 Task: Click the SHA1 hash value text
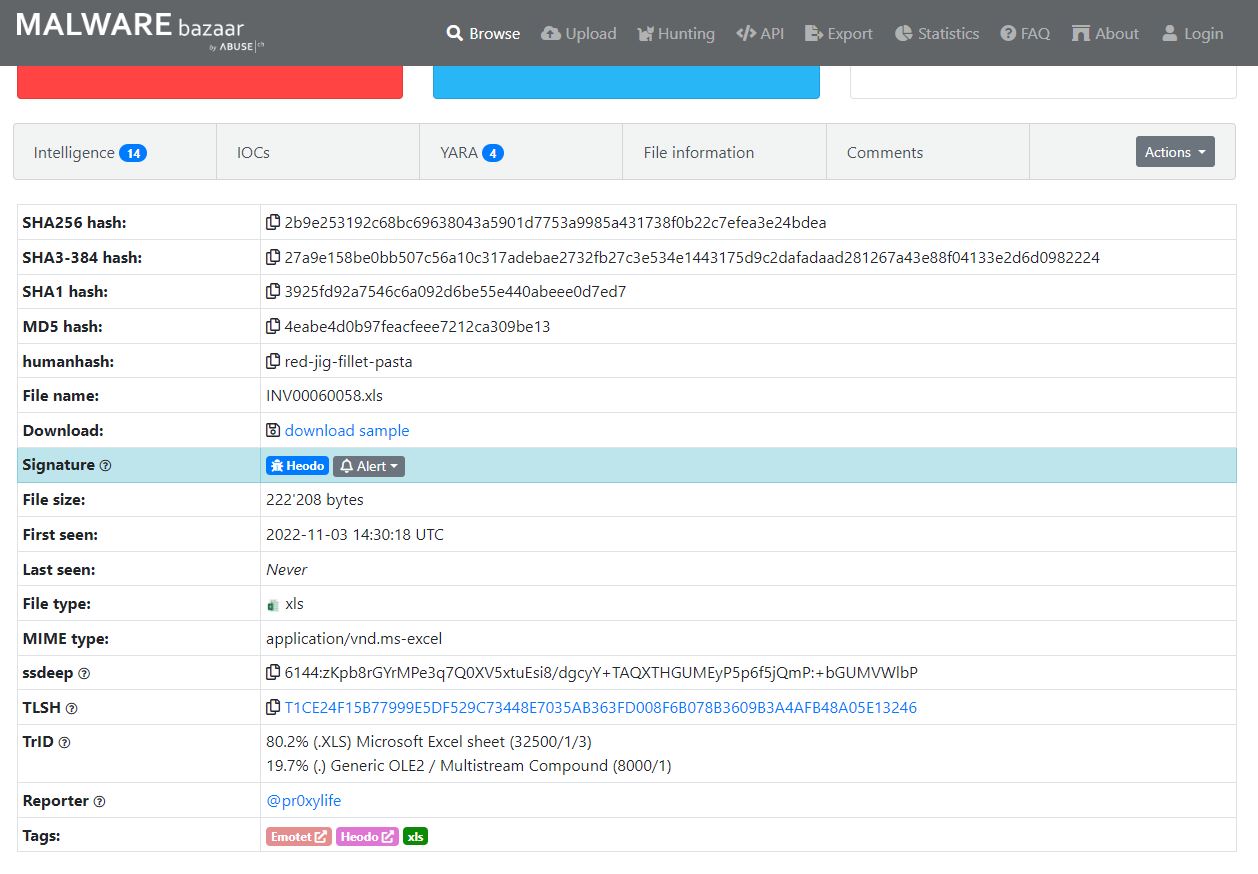tap(455, 292)
